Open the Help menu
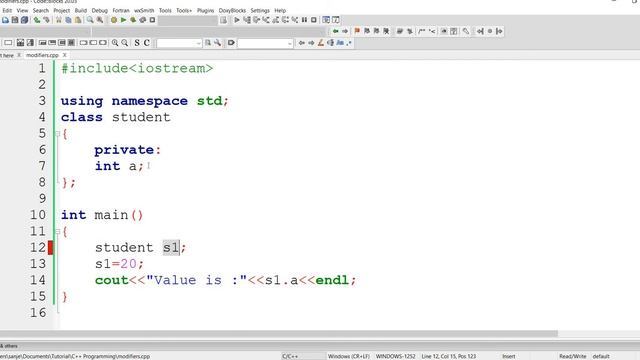 point(280,10)
